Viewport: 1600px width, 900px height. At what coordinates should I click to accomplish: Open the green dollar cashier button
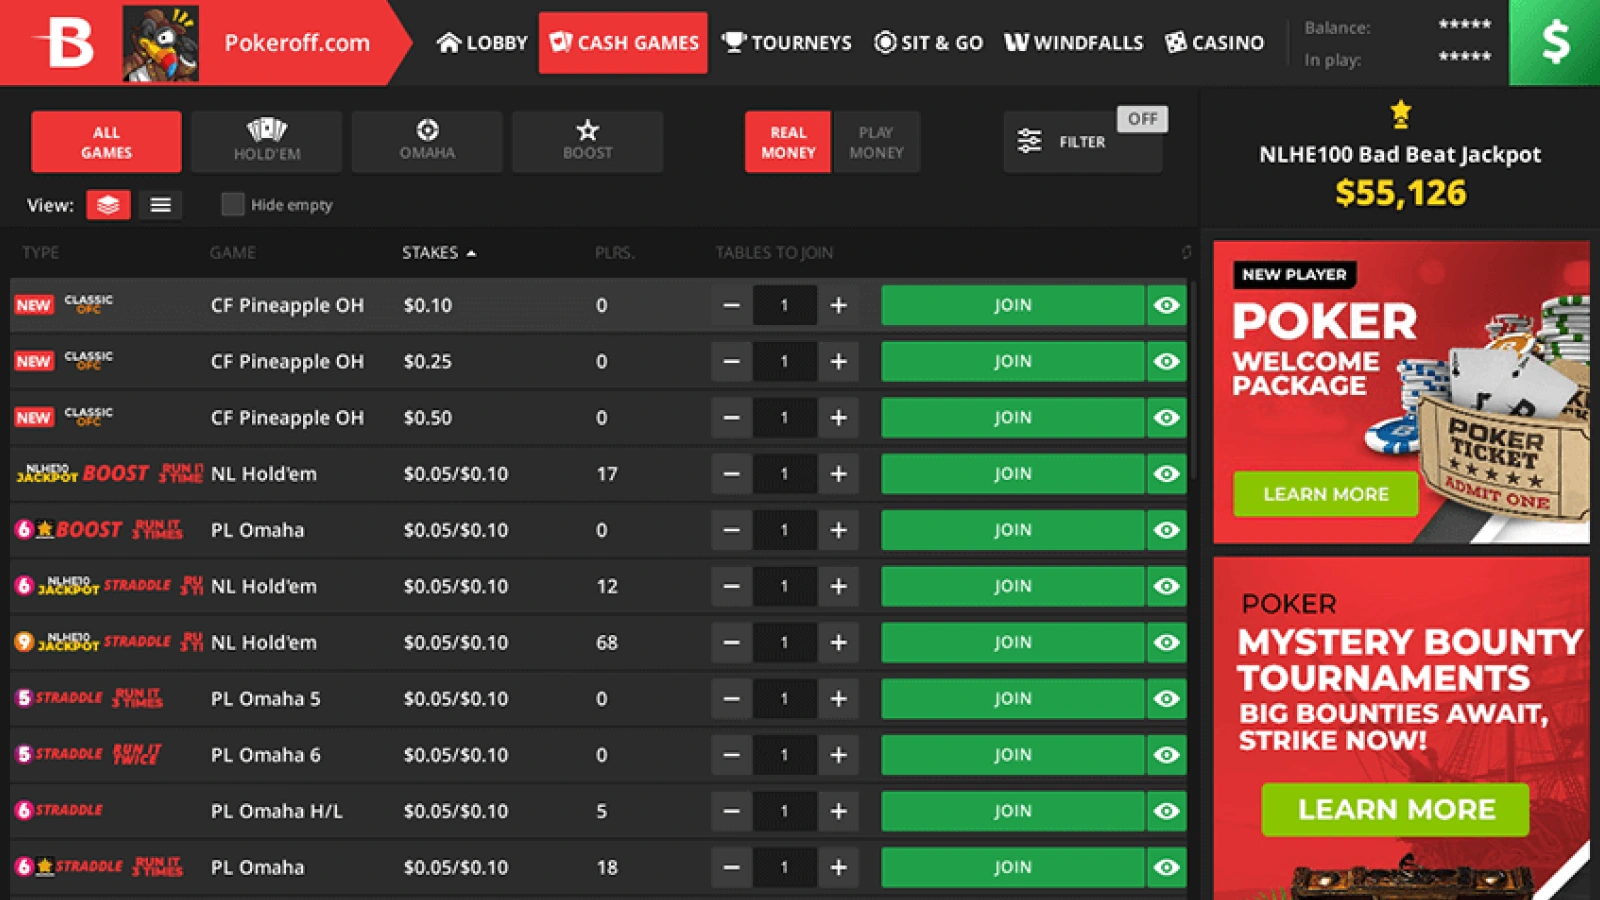pos(1554,42)
